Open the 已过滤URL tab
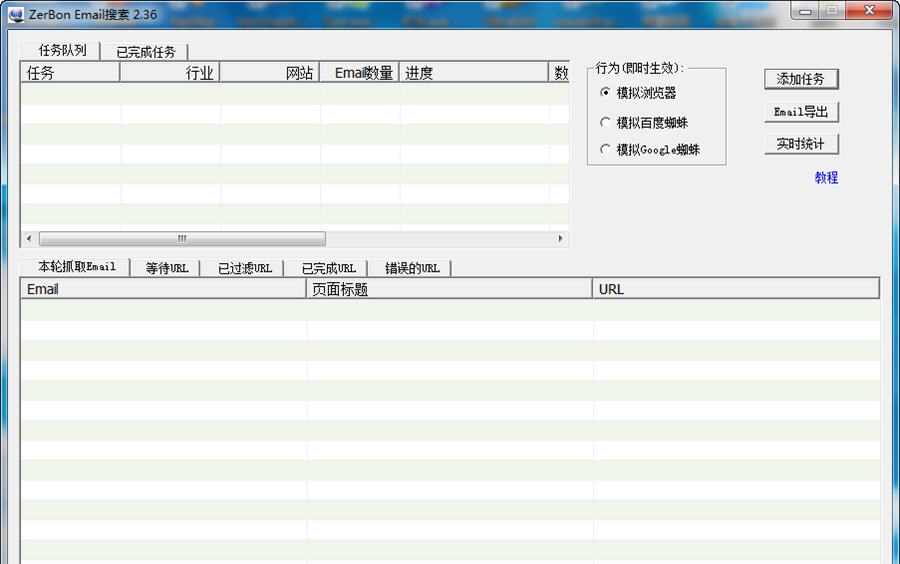This screenshot has height=564, width=900. pos(243,269)
